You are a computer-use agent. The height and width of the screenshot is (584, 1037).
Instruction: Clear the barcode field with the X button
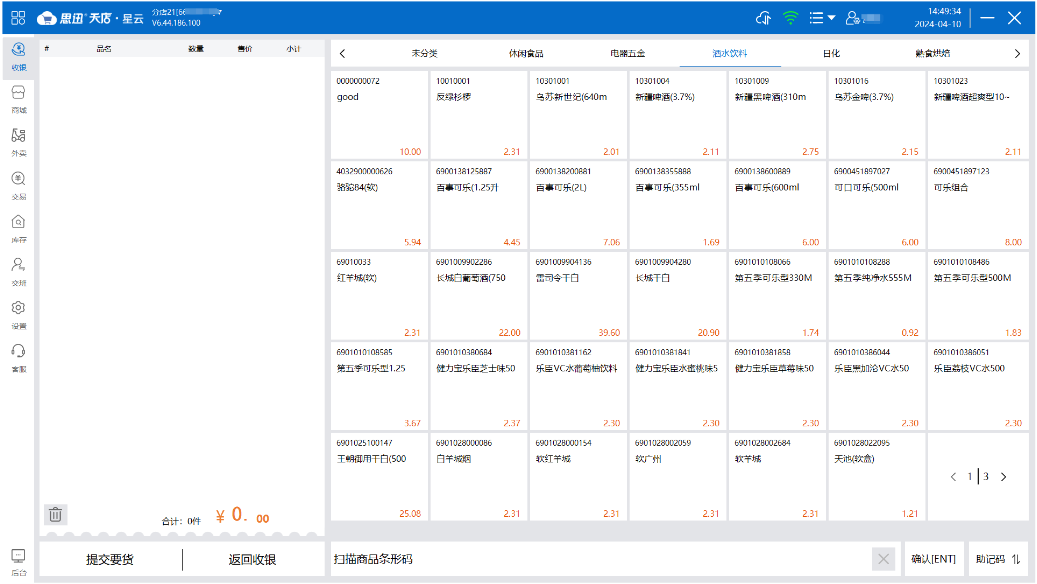[883, 560]
